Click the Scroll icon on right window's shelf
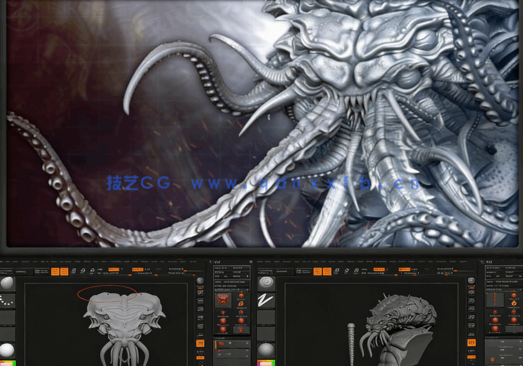This screenshot has height=366, width=523. (x=471, y=292)
